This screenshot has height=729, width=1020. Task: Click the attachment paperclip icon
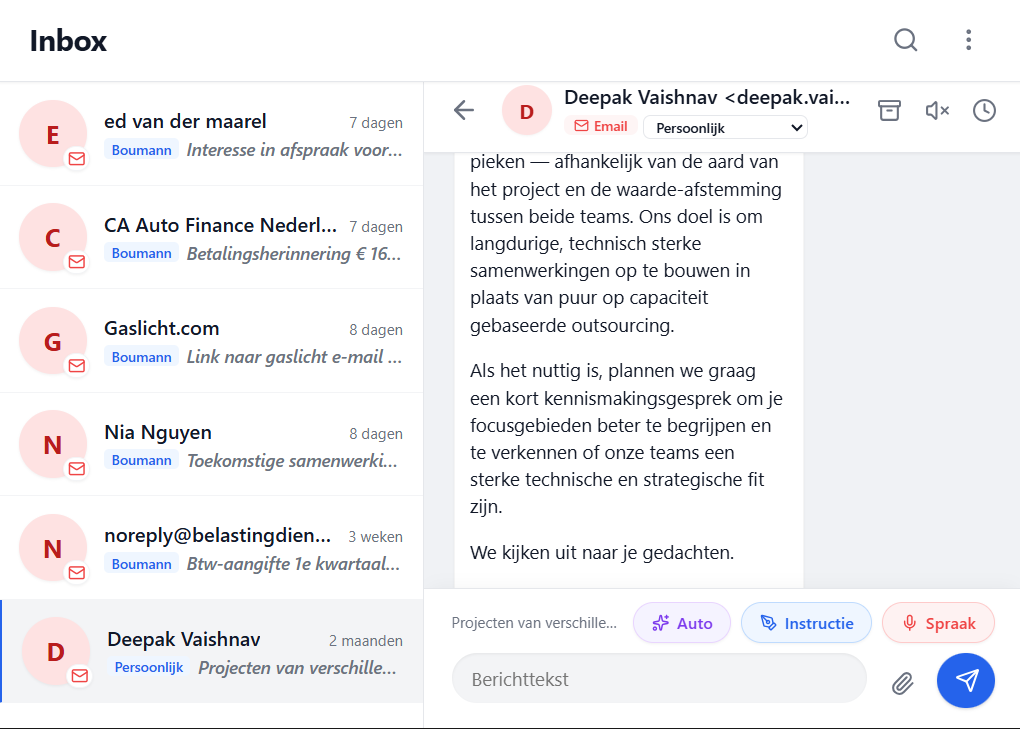tap(902, 681)
